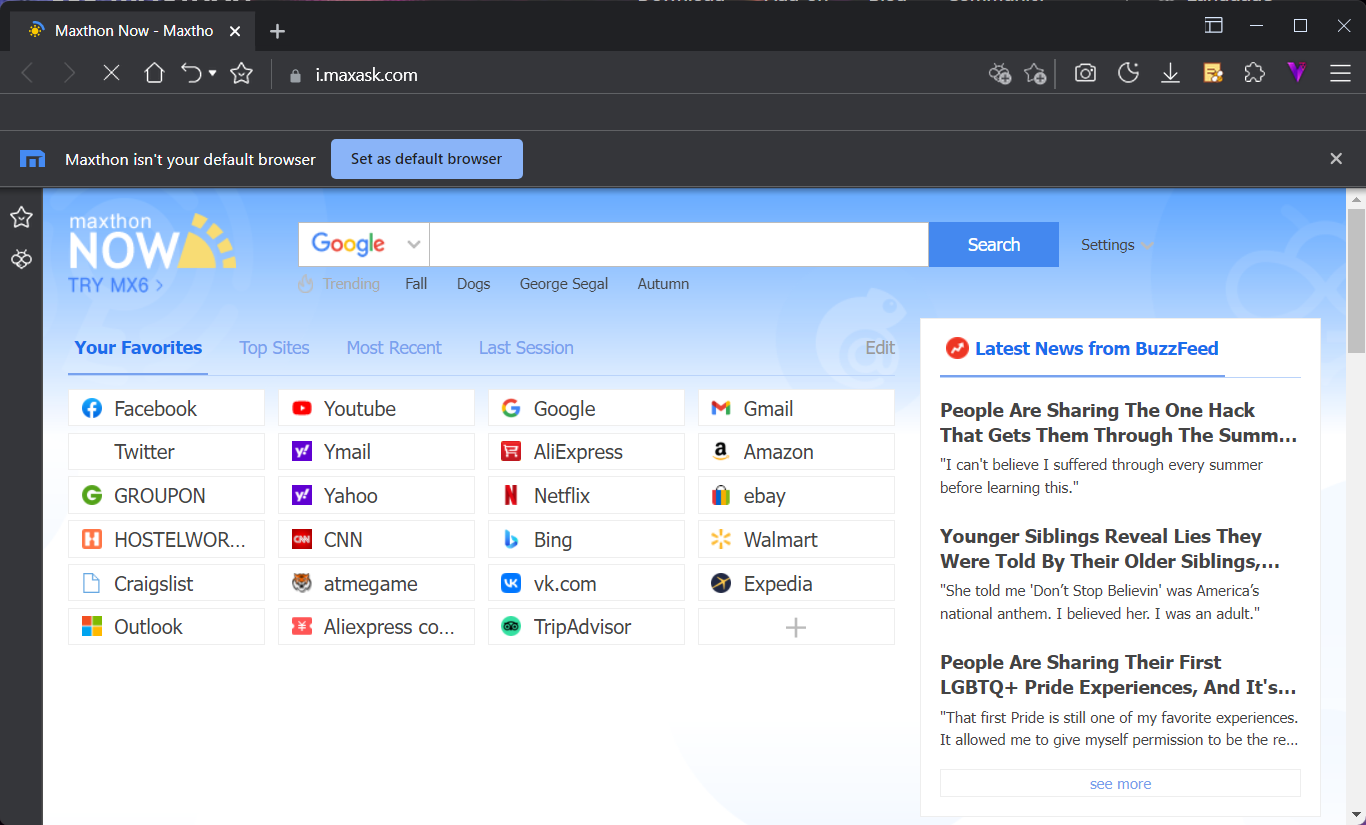1366x825 pixels.
Task: Open the Craigslist favorite tile
Action: pyautogui.click(x=166, y=583)
